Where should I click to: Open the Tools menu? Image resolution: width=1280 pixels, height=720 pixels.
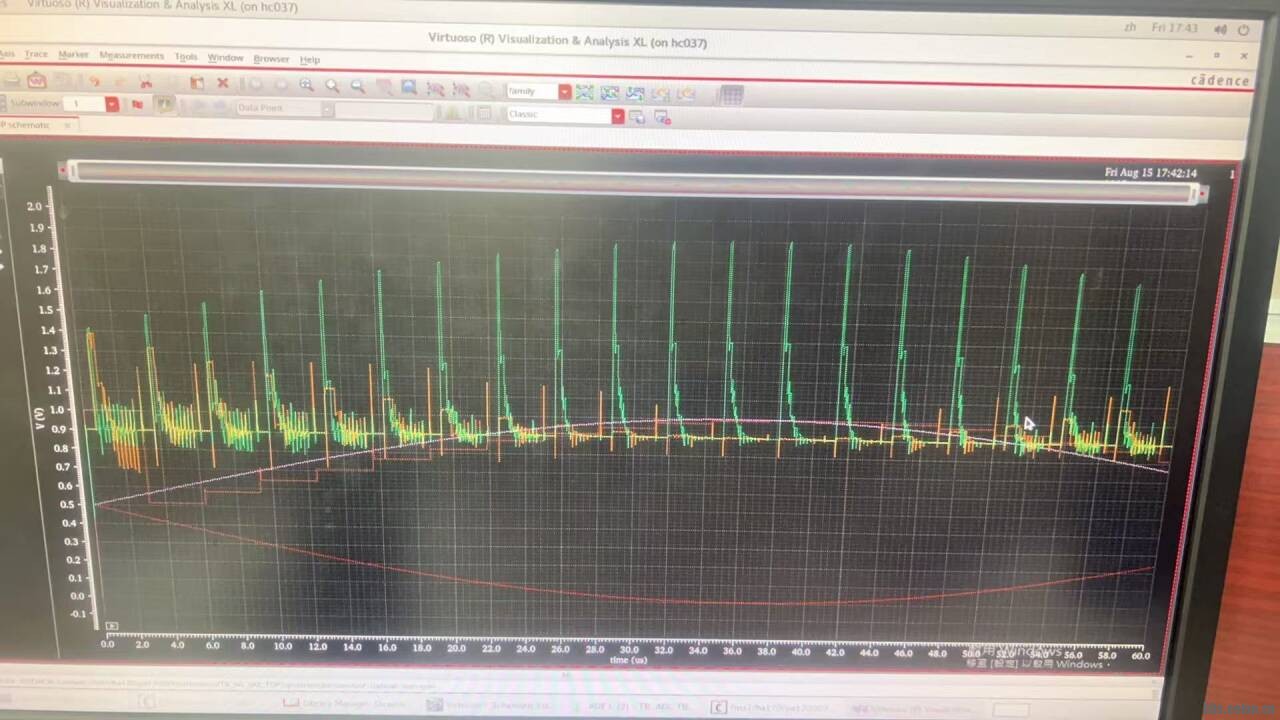tap(186, 57)
